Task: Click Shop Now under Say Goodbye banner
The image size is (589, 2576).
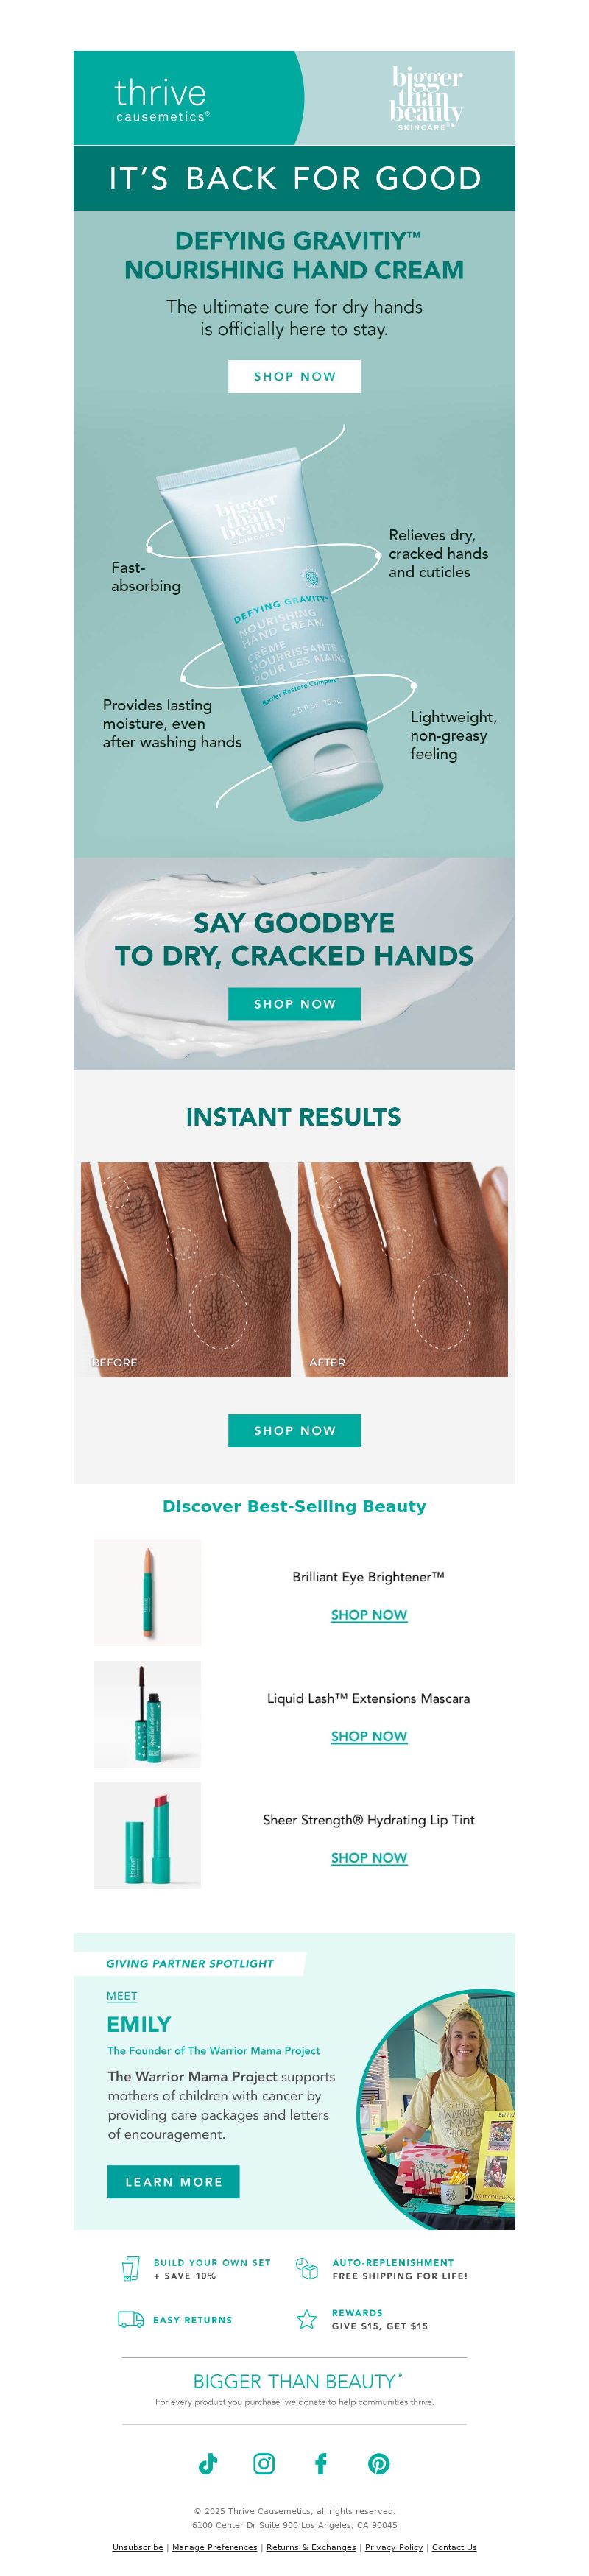Action: click(x=294, y=1004)
